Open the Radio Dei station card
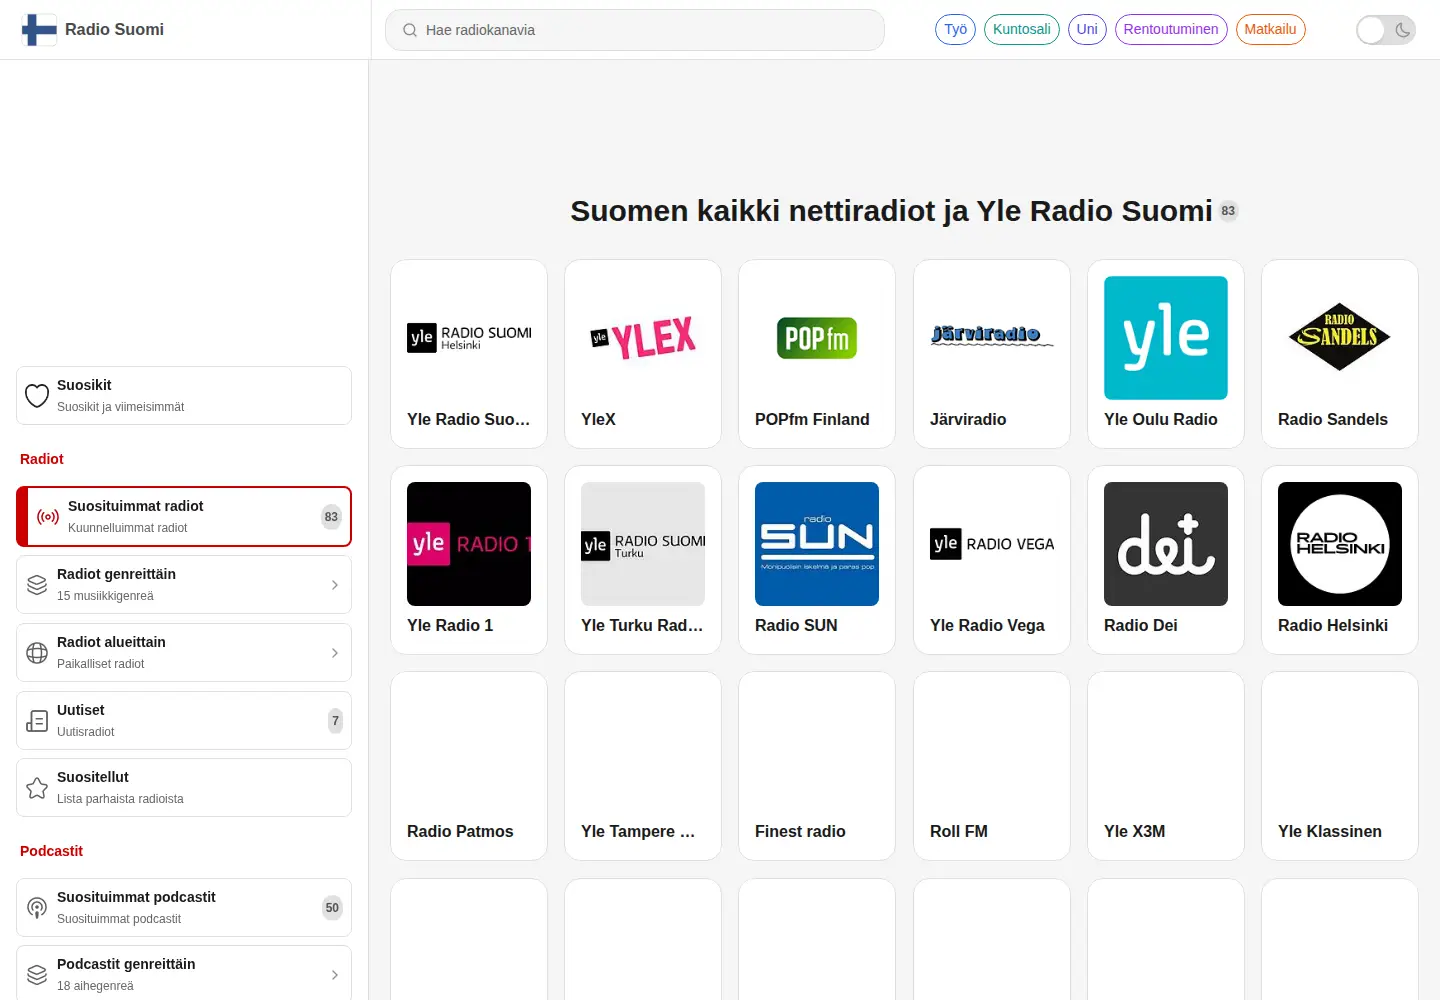Viewport: 1440px width, 1000px height. tap(1166, 560)
